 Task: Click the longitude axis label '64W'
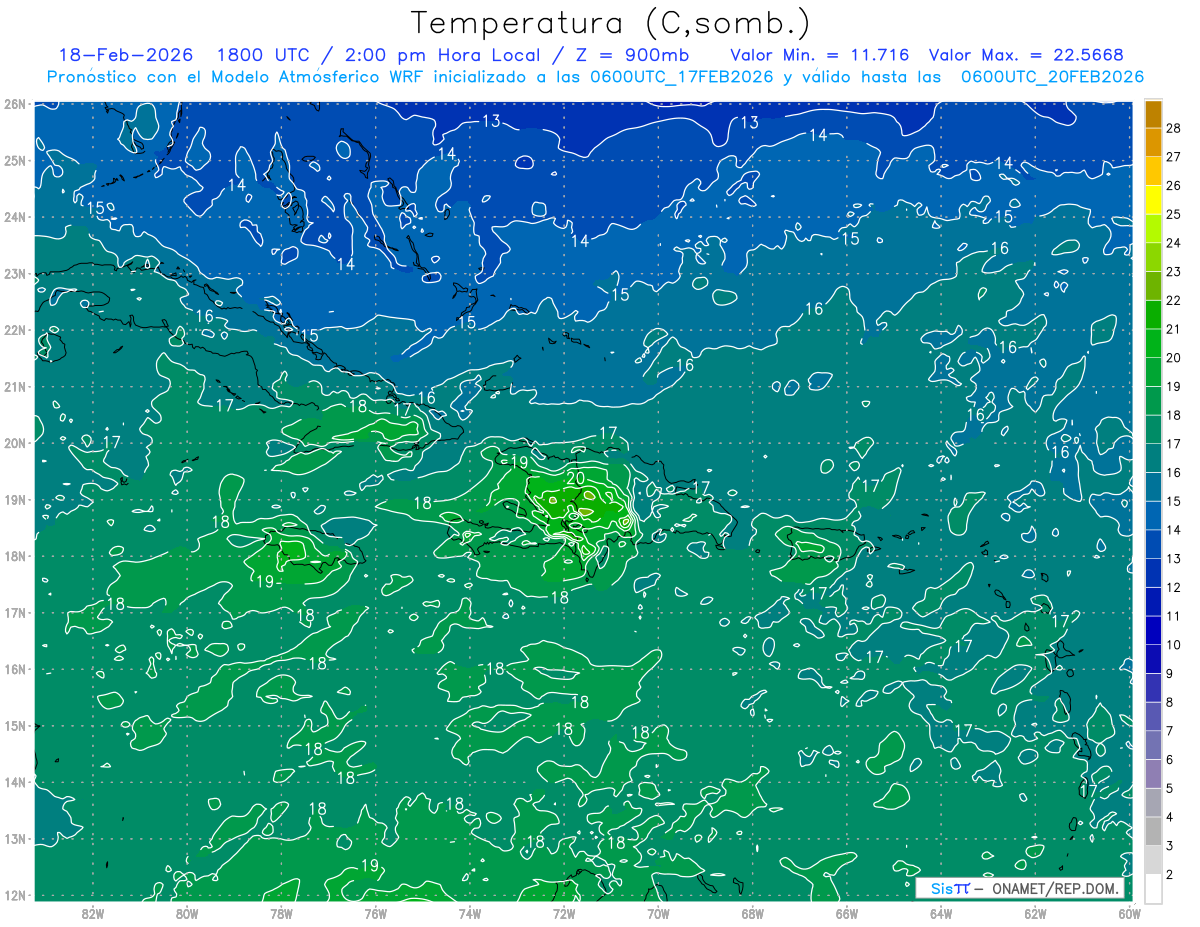940,913
